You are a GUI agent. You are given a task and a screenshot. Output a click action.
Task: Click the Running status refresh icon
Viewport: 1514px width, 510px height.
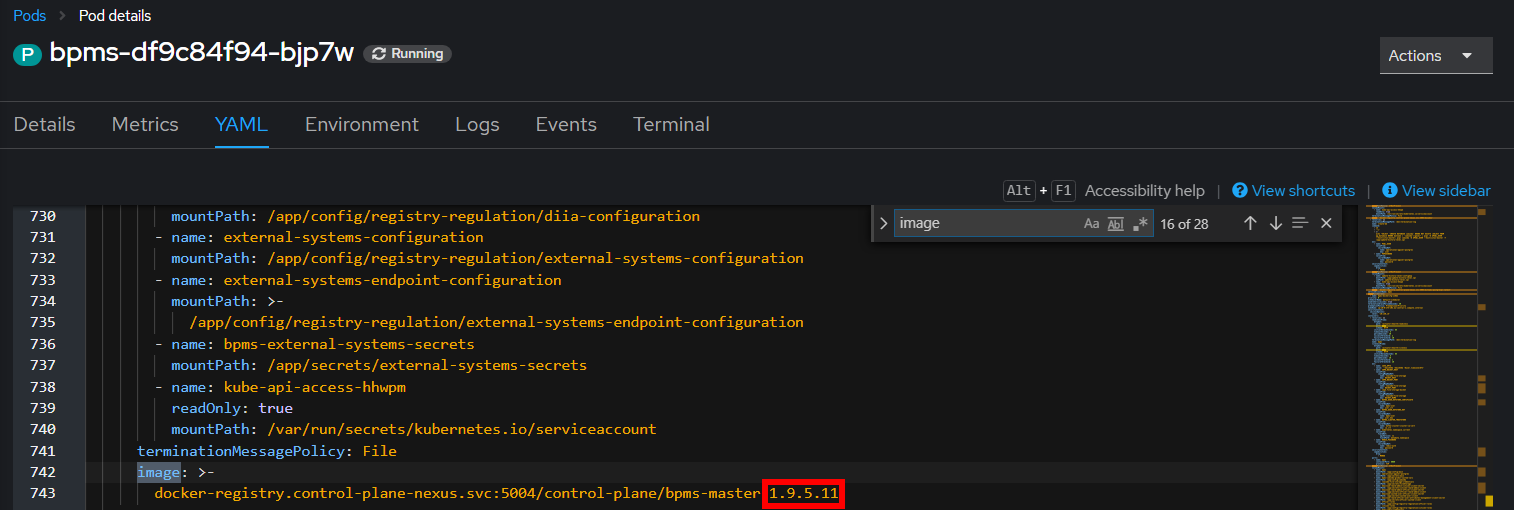coord(379,54)
